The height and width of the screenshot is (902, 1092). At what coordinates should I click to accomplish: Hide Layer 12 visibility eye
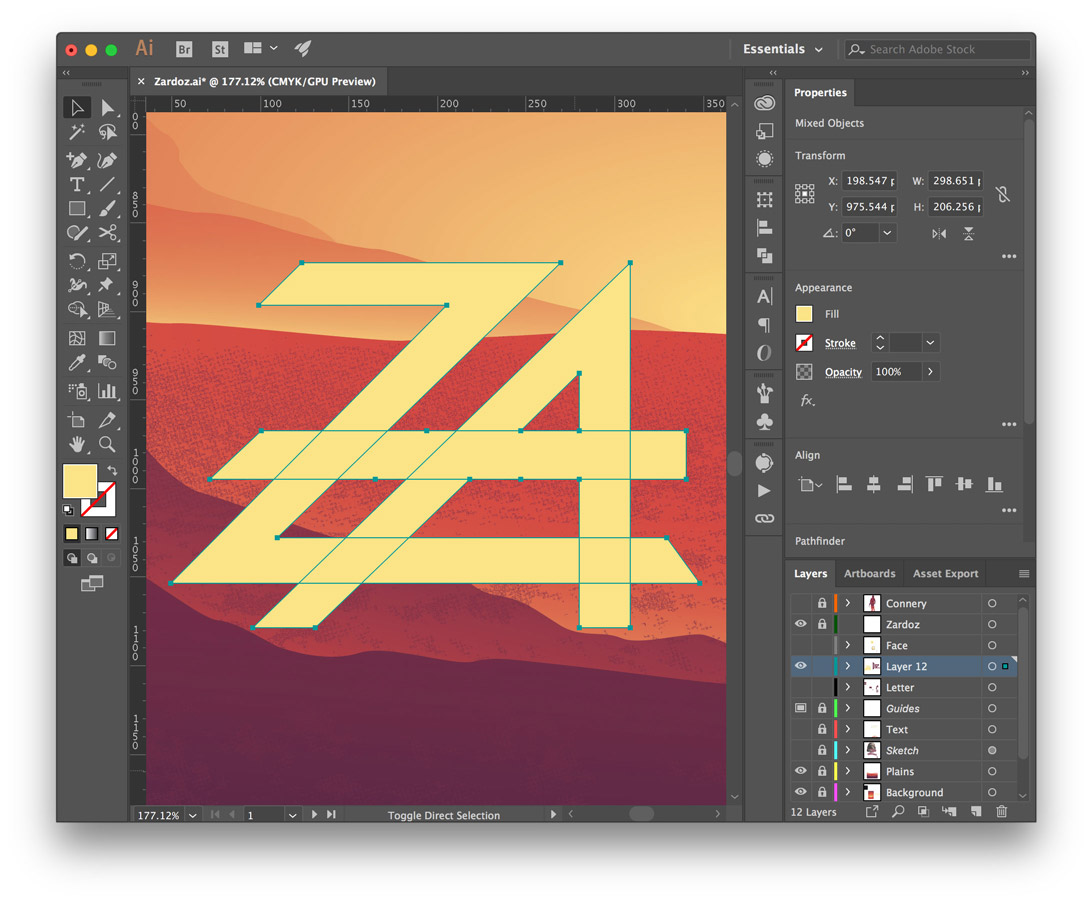point(801,666)
